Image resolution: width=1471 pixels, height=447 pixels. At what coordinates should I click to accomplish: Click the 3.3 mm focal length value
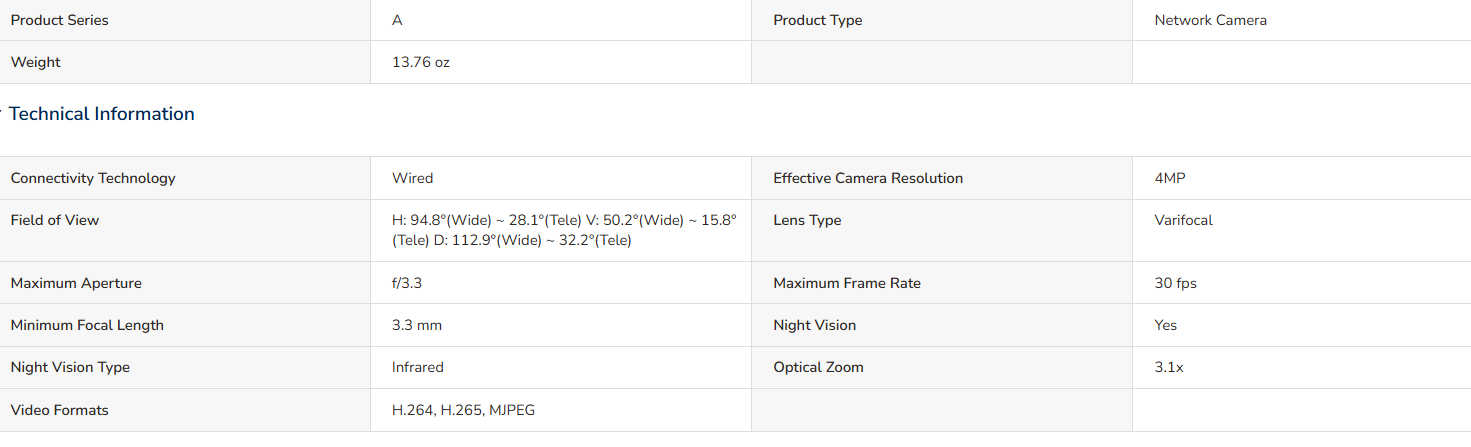(417, 325)
